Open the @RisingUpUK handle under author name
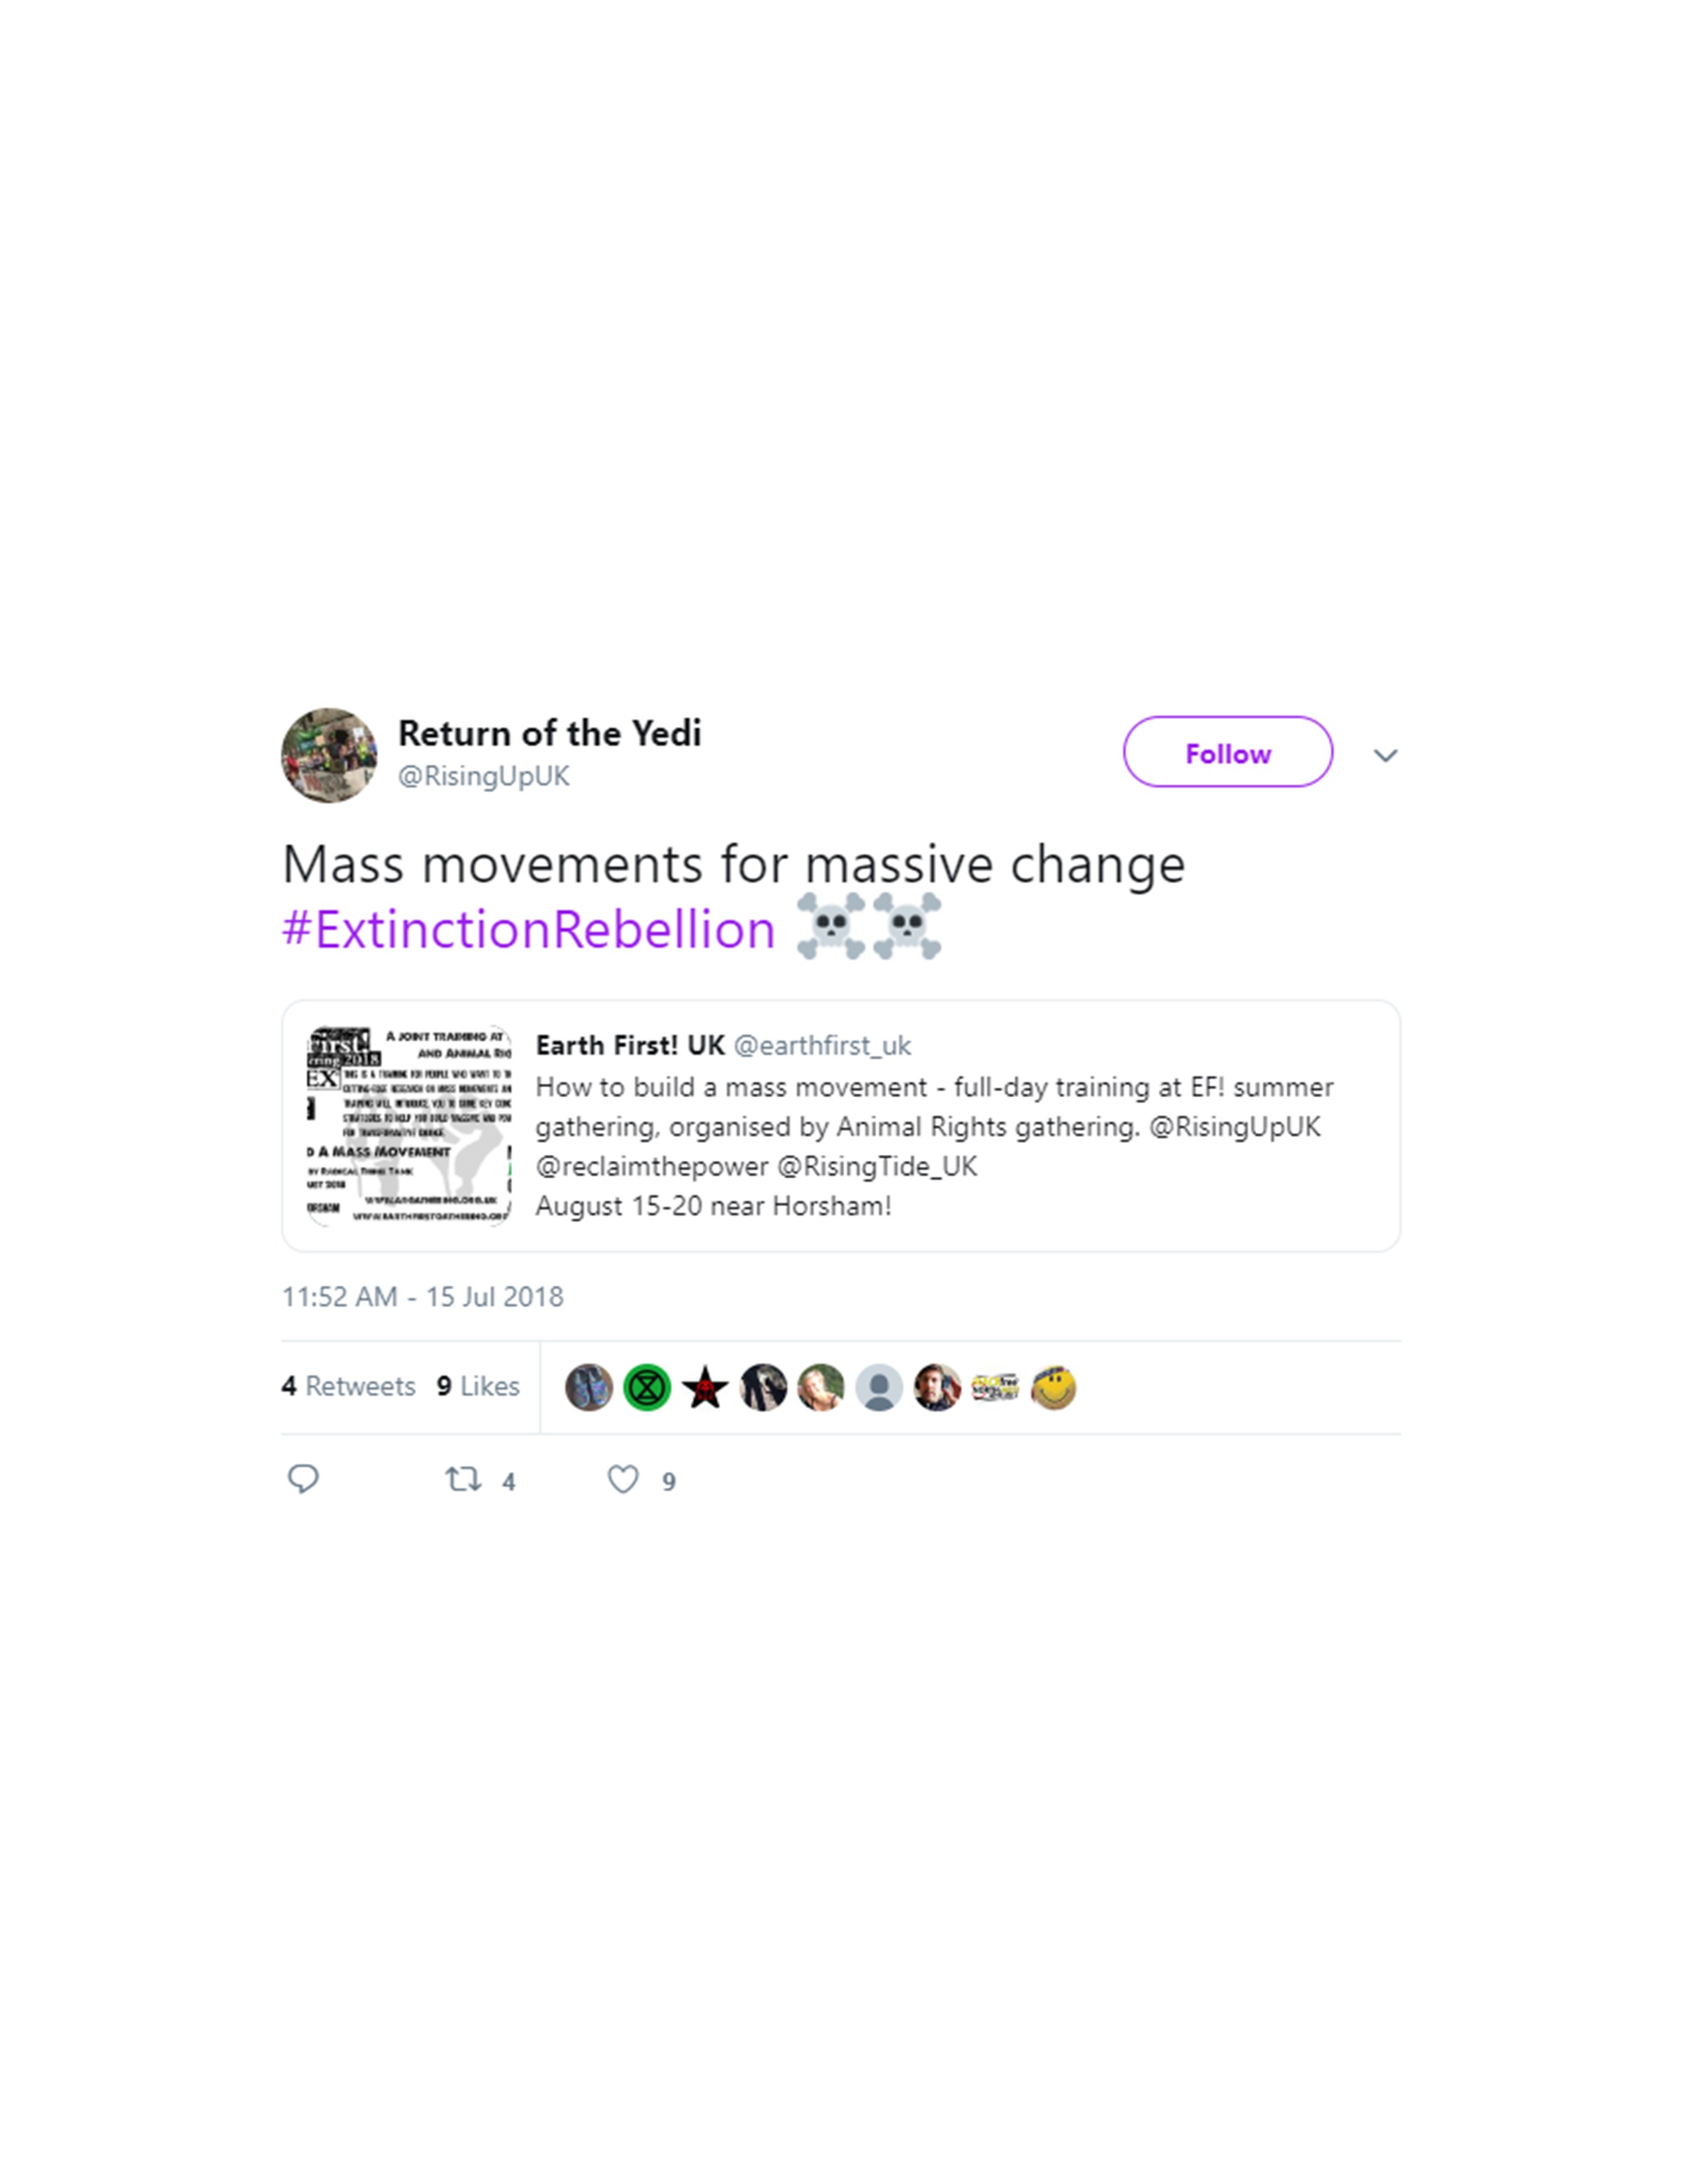Viewport: 1688px width, 2184px height. [x=484, y=776]
